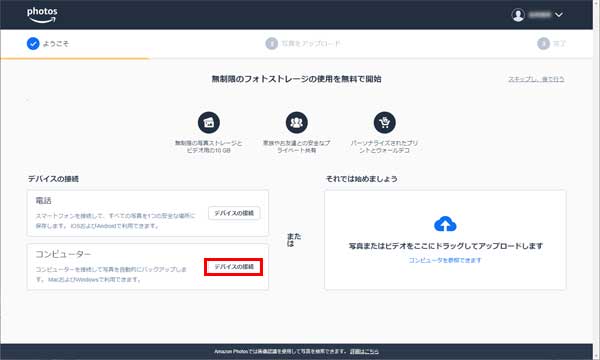Click the skip for later link
The height and width of the screenshot is (360, 600).
point(536,79)
